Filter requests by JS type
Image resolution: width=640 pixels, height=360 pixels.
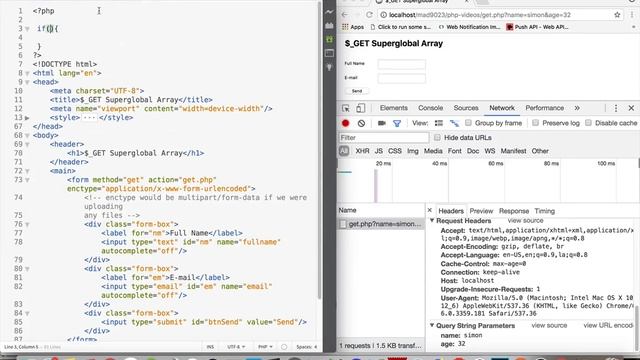(x=379, y=151)
